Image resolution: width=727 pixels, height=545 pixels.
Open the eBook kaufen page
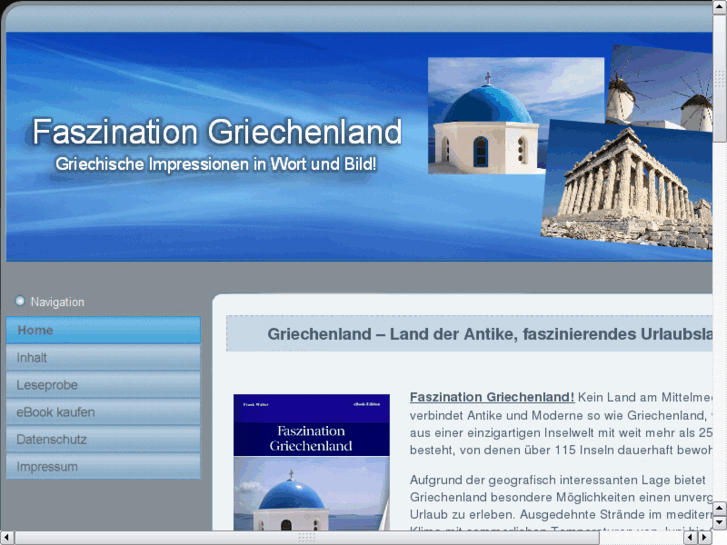pyautogui.click(x=103, y=412)
